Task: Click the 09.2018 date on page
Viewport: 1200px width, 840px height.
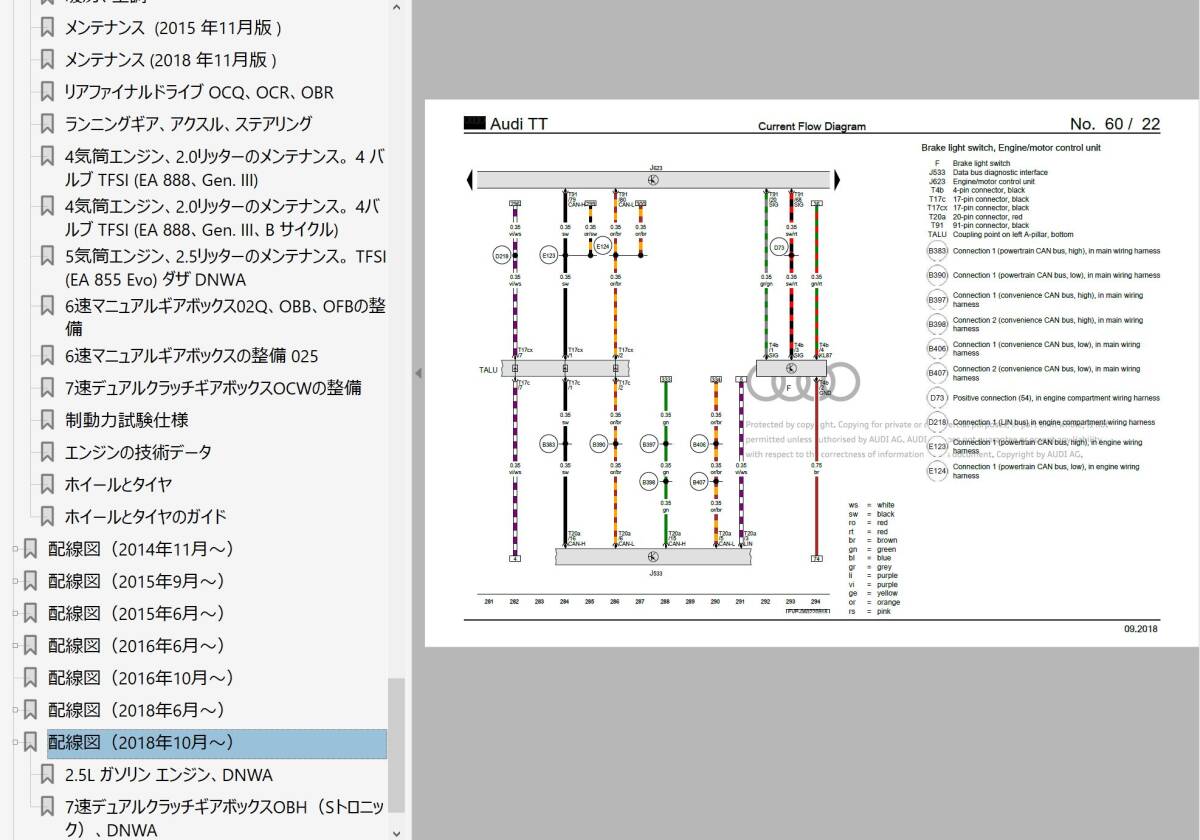Action: (x=1140, y=629)
